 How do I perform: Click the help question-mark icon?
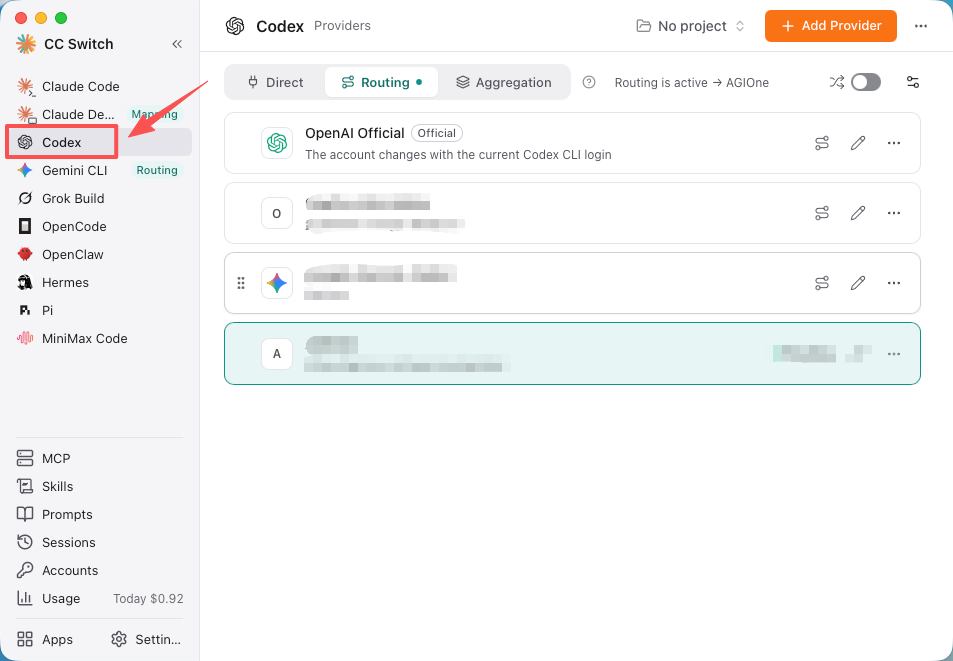[x=588, y=82]
